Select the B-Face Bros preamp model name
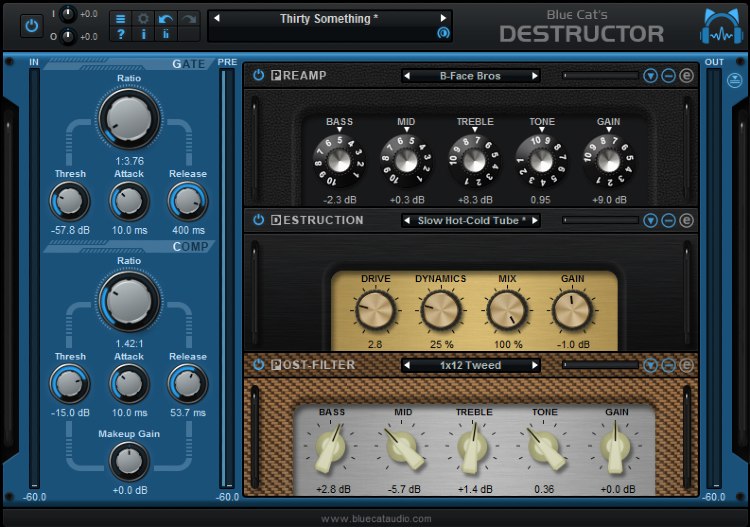The height and width of the screenshot is (527, 750). (x=470, y=76)
